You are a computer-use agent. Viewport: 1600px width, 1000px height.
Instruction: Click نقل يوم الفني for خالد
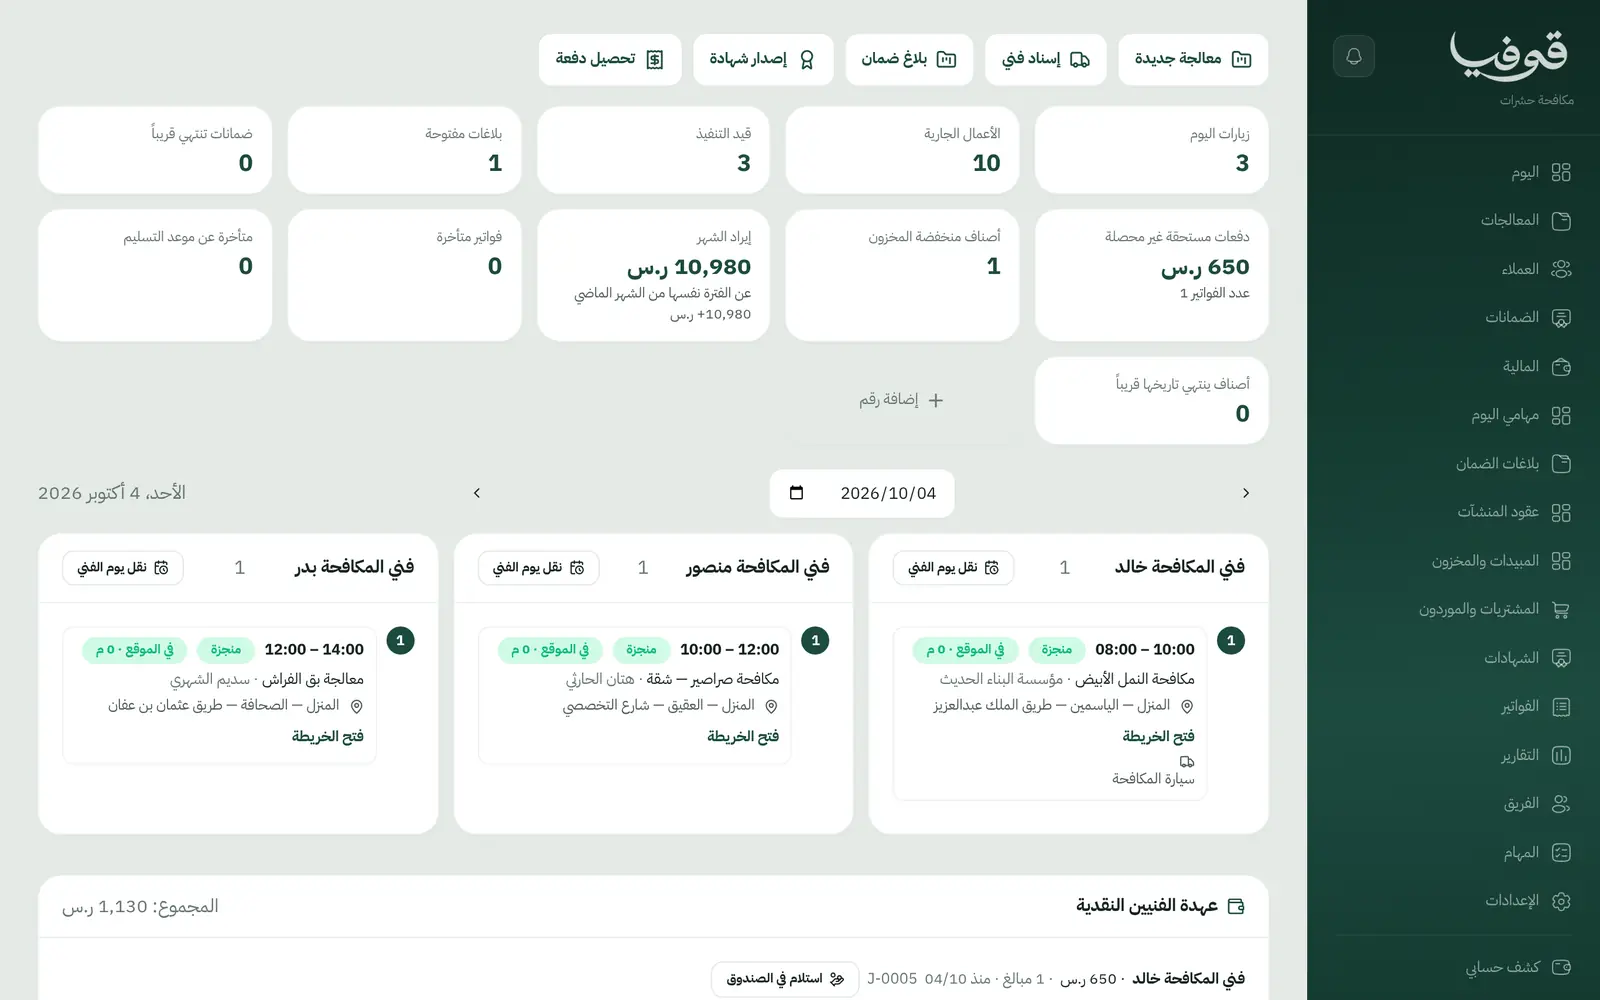tap(953, 568)
